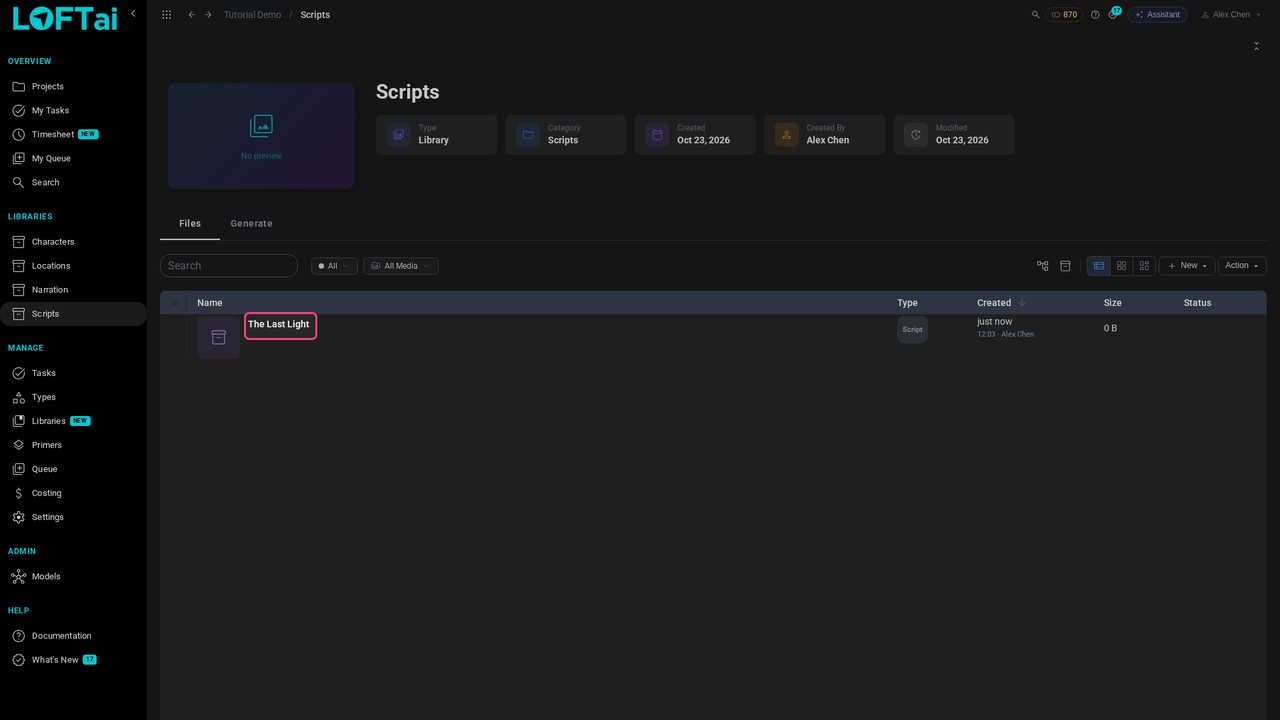1280x720 pixels.
Task: Open Projects in the sidebar
Action: [73, 87]
